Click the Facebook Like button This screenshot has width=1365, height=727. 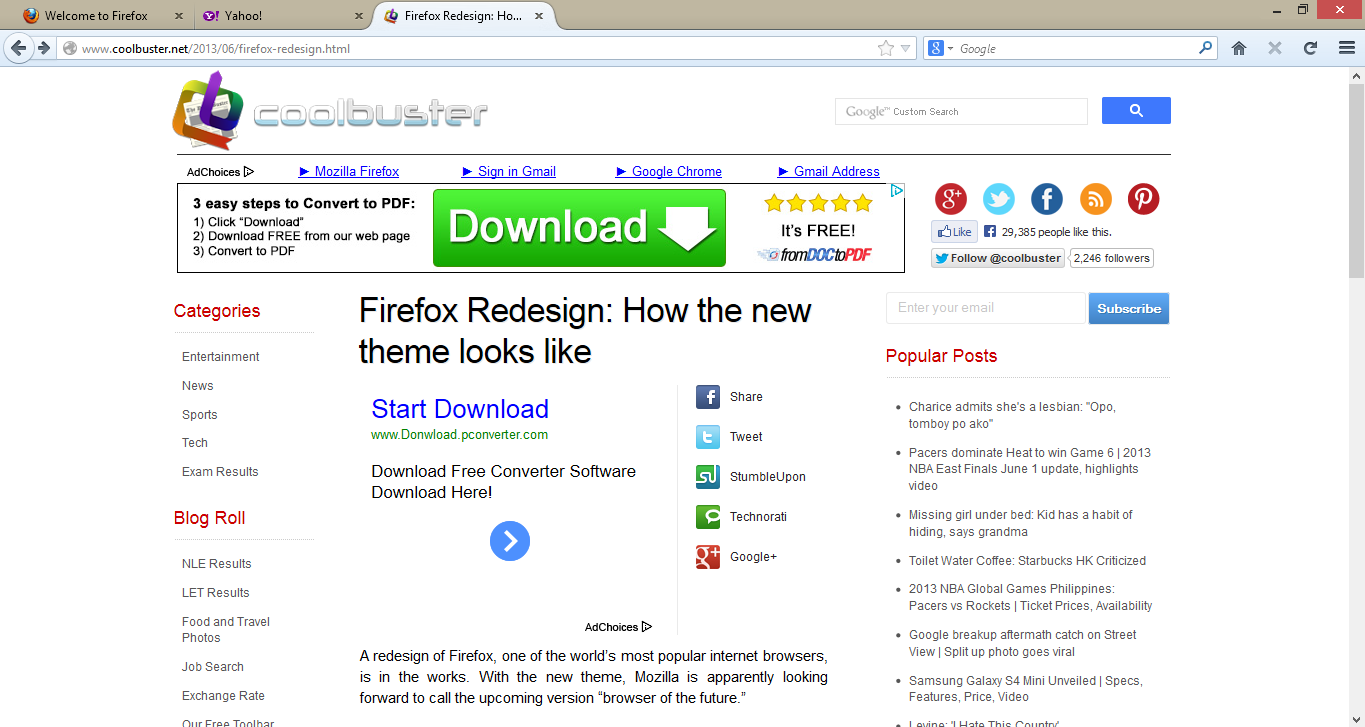pyautogui.click(x=954, y=232)
